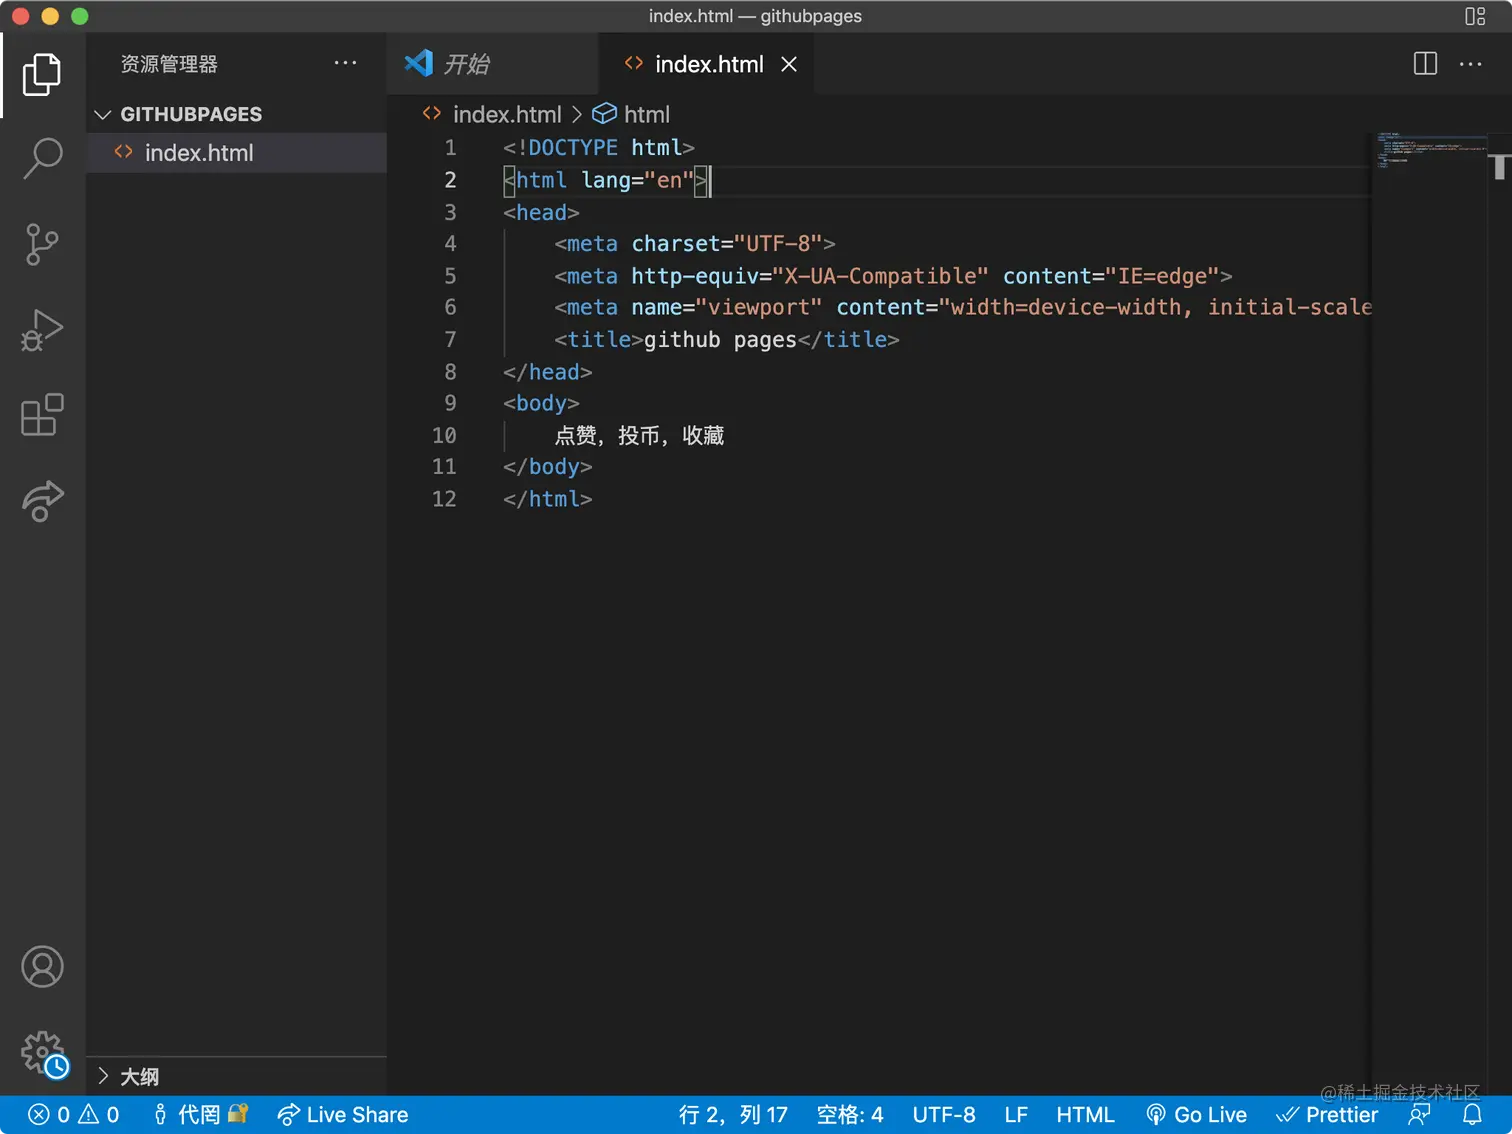The width and height of the screenshot is (1512, 1134).
Task: Collapse the GITHUBPAGES folder section
Action: (236, 114)
